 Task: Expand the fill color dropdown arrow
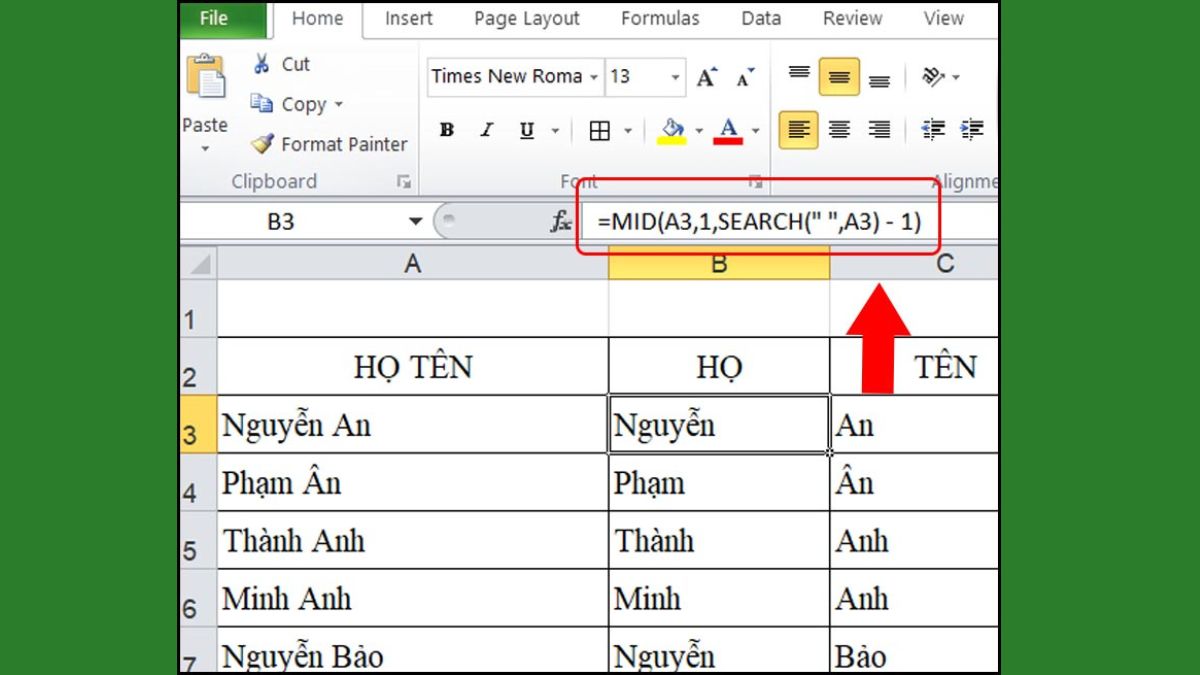point(698,130)
